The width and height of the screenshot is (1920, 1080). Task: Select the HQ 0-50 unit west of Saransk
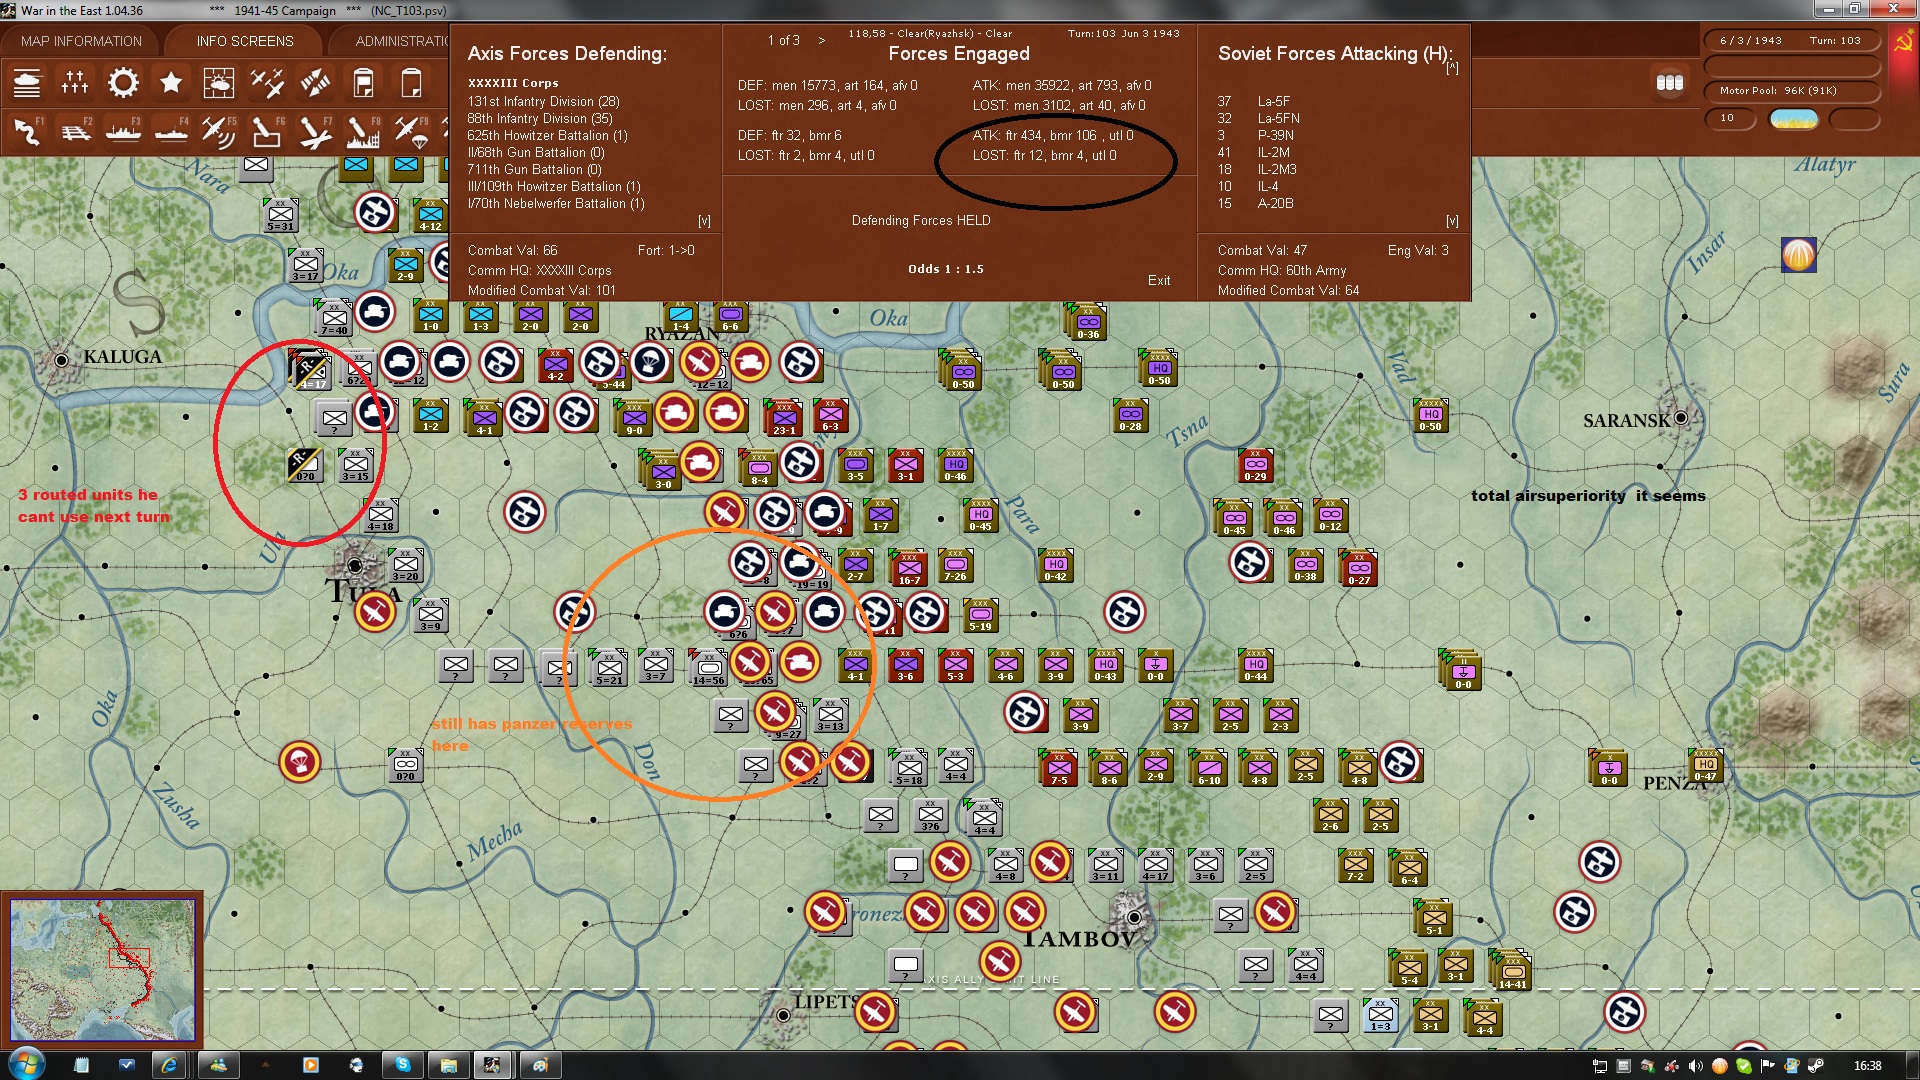[1431, 416]
